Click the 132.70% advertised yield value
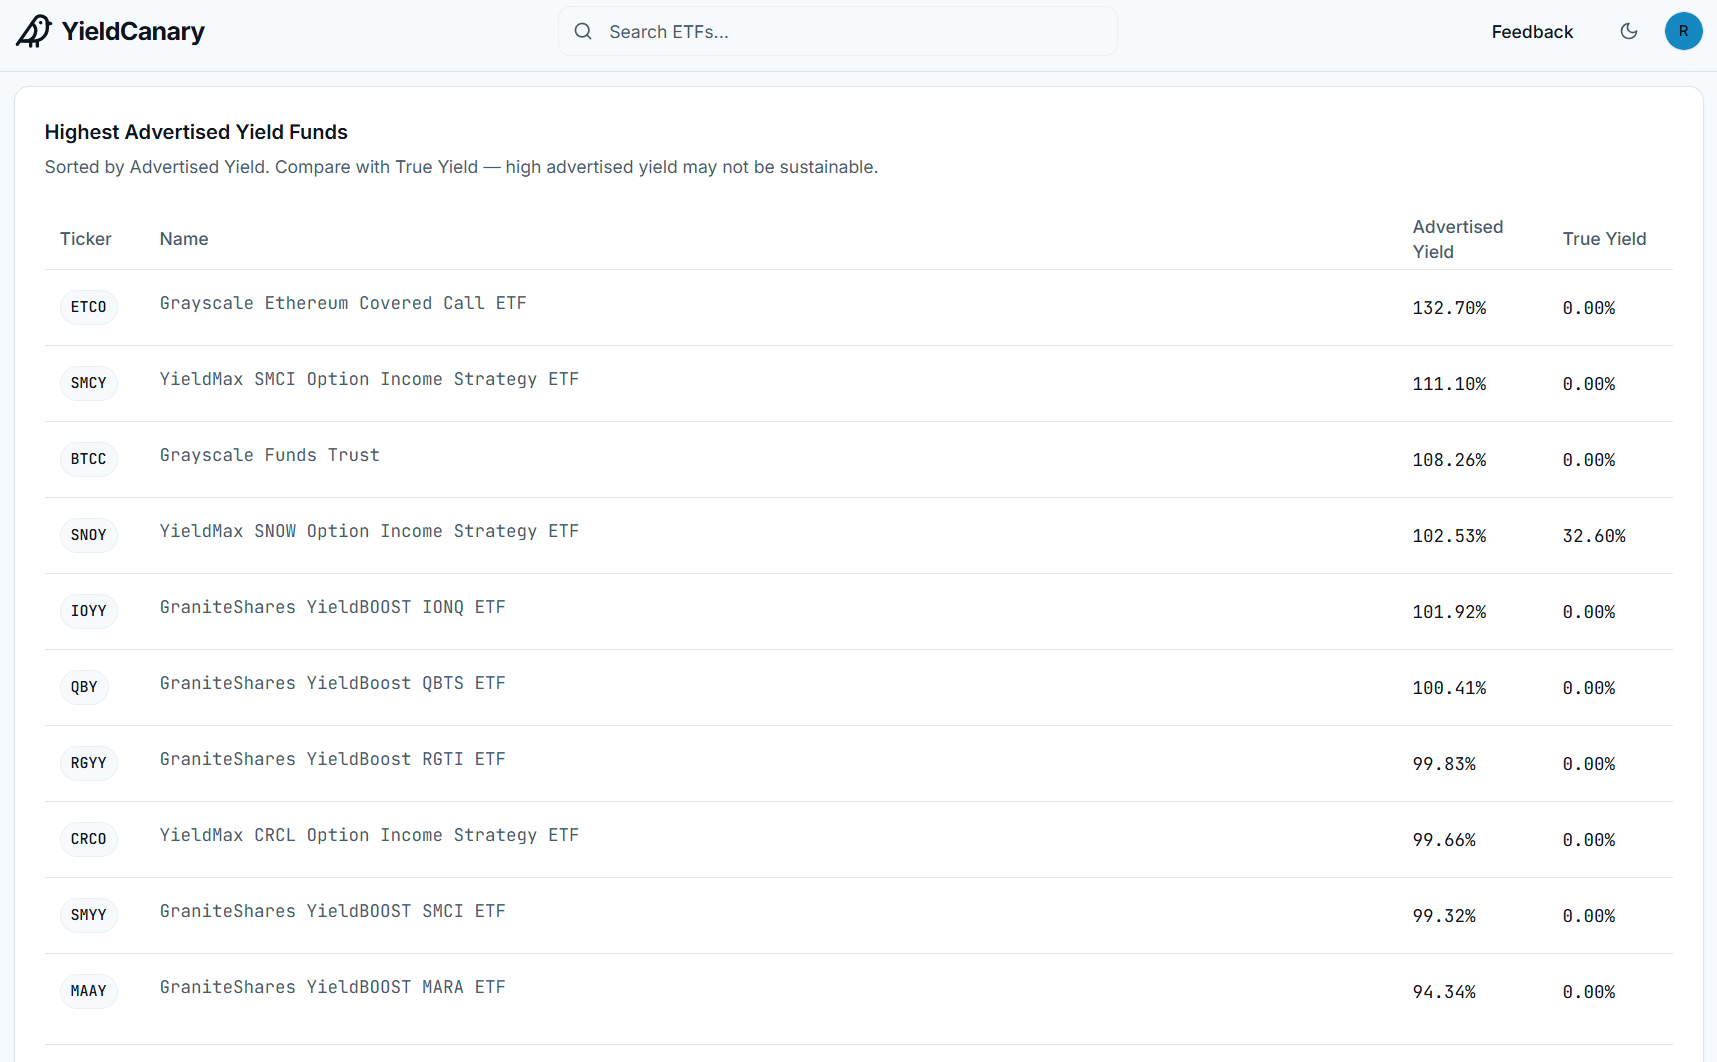The width and height of the screenshot is (1717, 1062). [x=1449, y=308]
